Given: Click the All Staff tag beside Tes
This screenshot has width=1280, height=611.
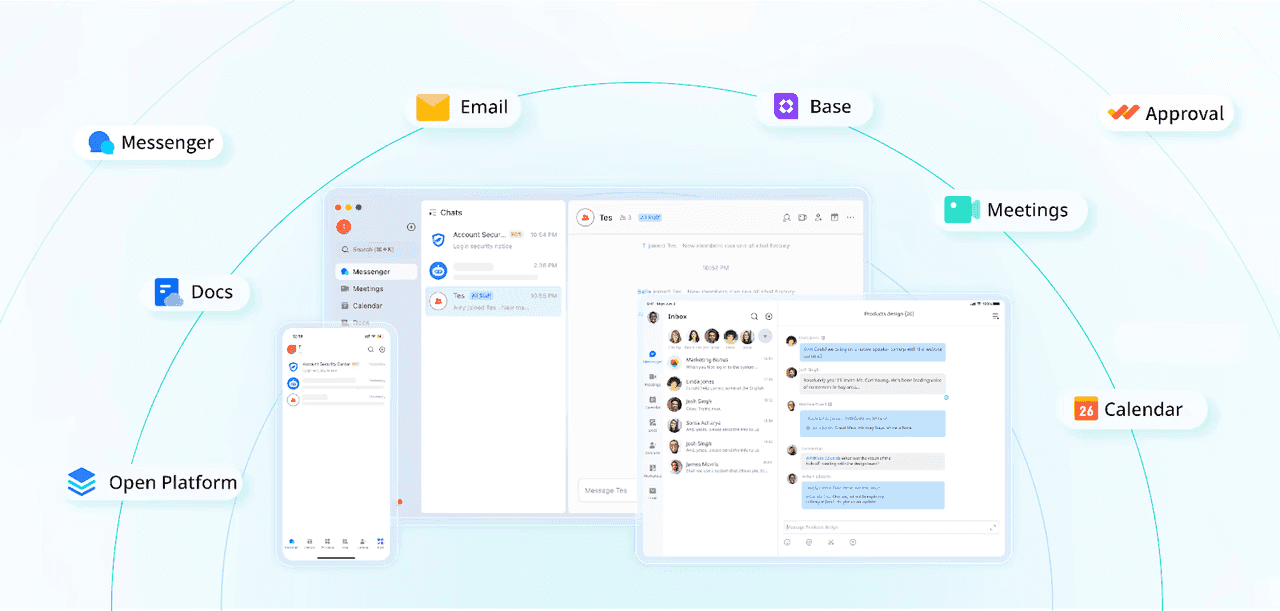Looking at the screenshot, I should tap(481, 297).
